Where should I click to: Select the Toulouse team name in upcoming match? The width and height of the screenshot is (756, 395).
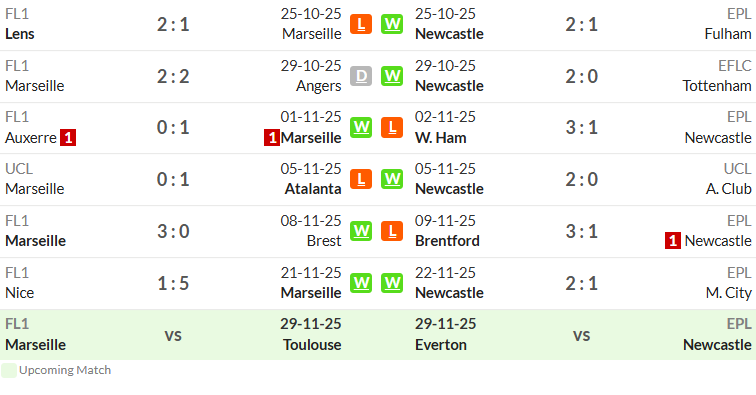point(312,345)
